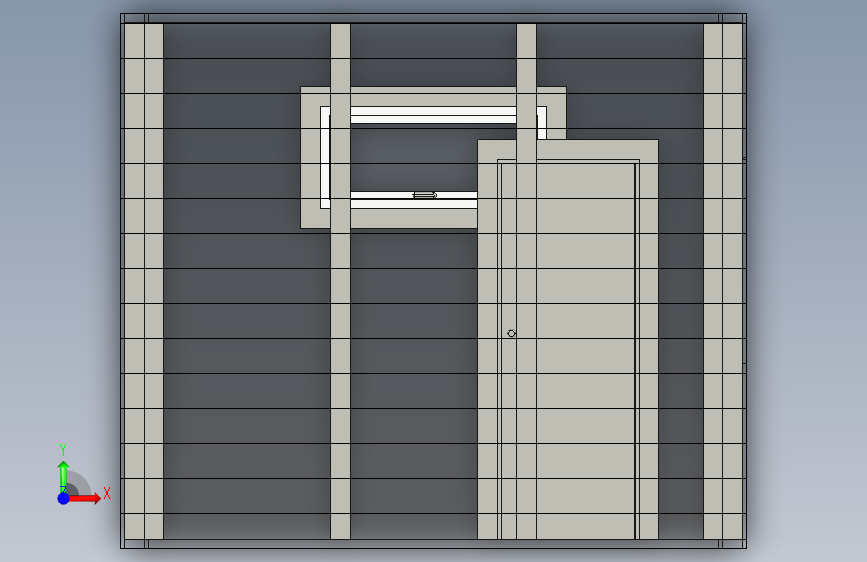Viewport: 867px width, 562px height.
Task: Select the window handle on lower window sash
Action: point(425,195)
